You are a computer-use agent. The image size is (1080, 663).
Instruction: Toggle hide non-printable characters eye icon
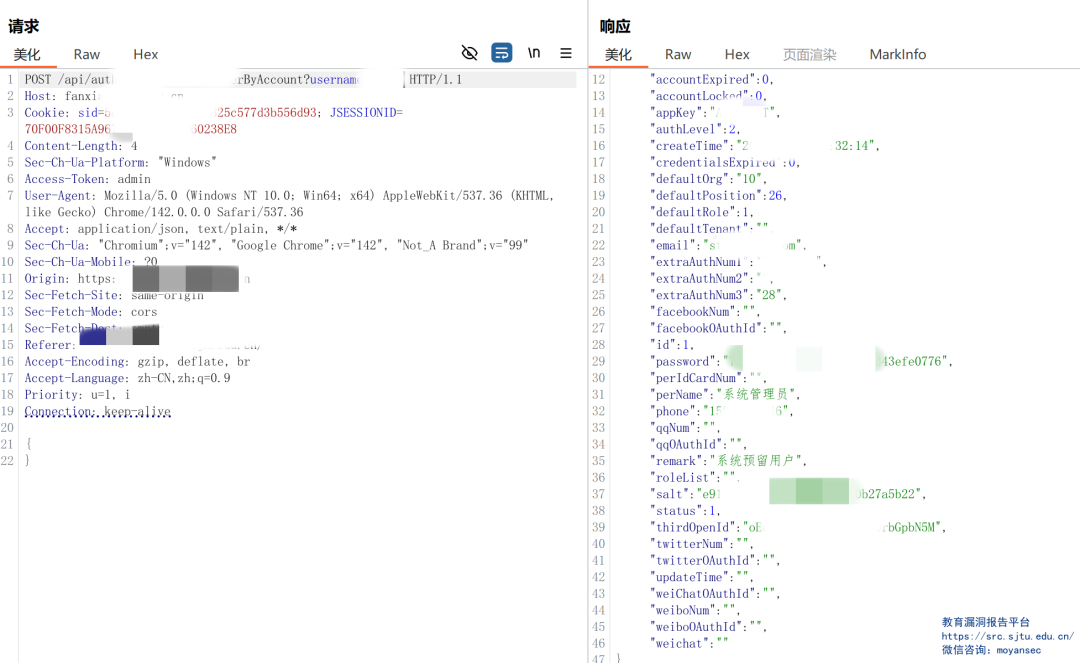[469, 53]
